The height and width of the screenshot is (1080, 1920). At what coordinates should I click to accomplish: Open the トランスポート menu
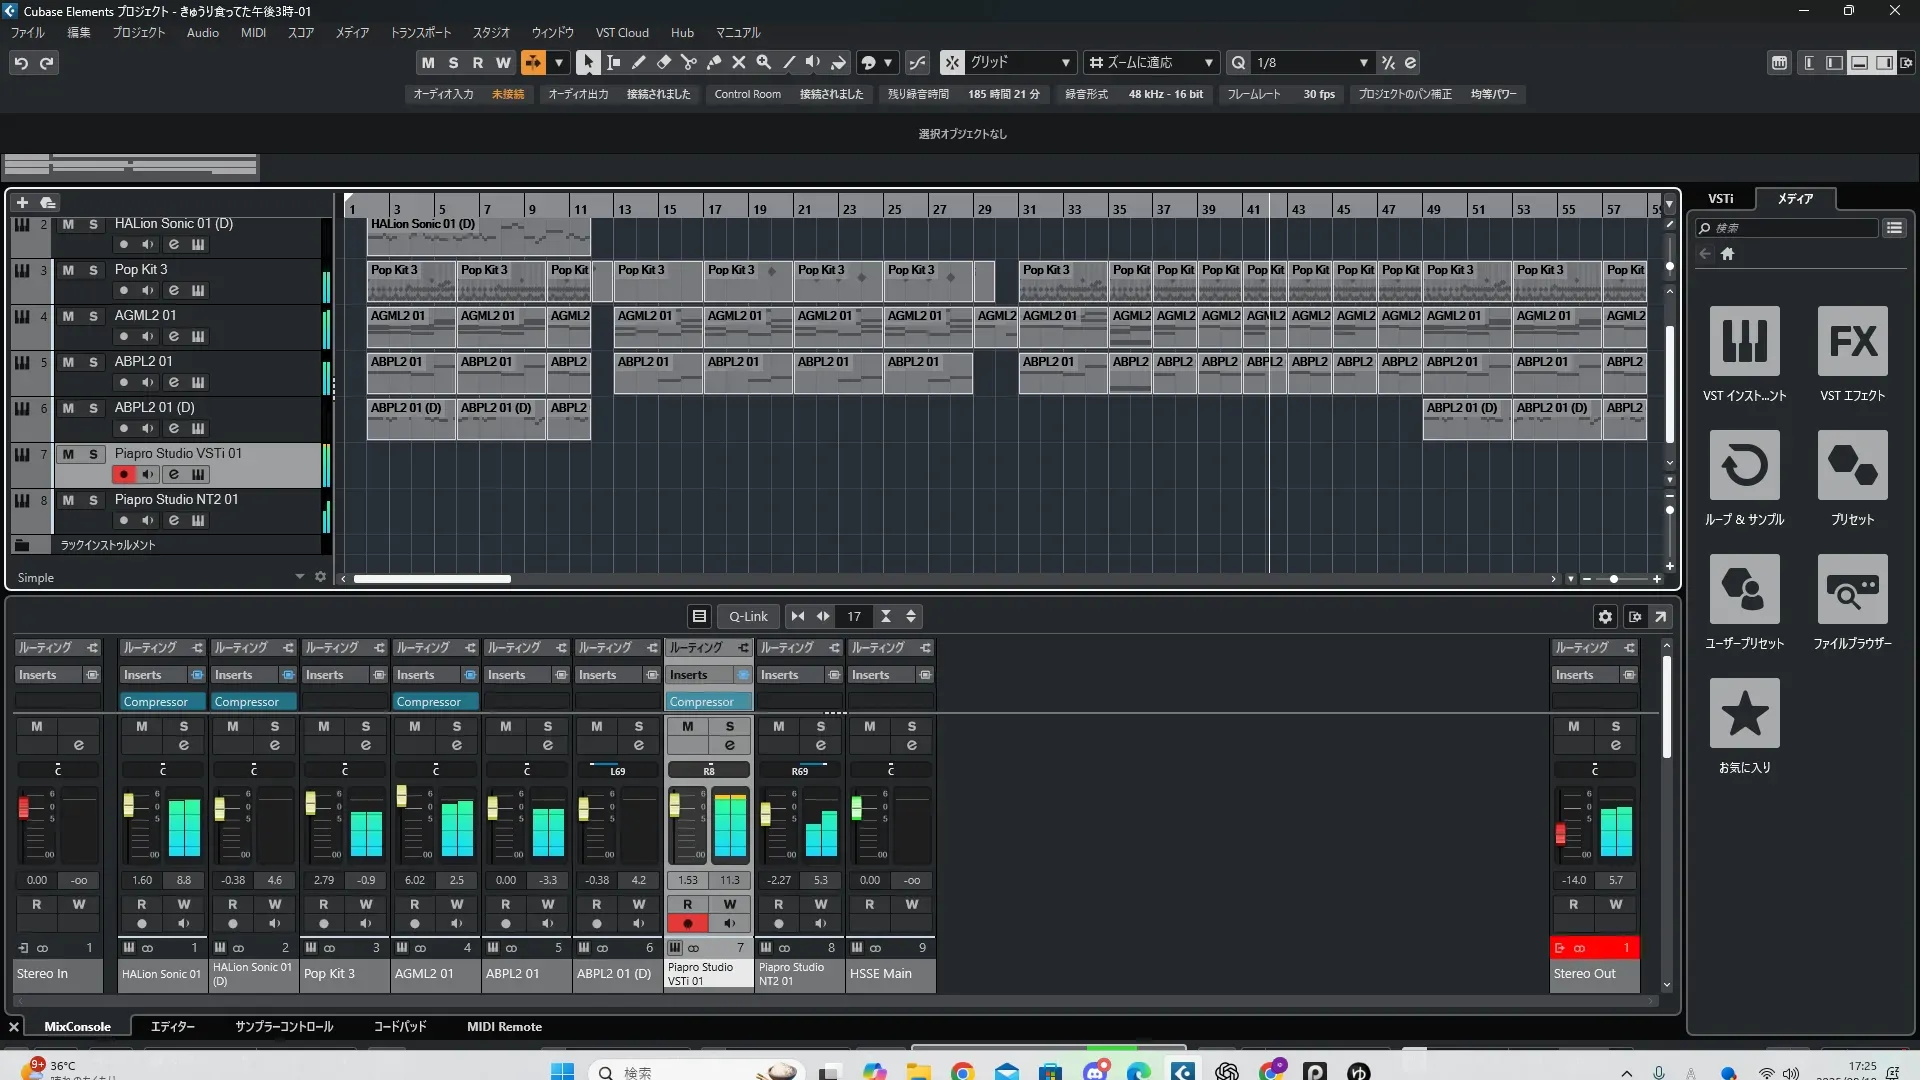(x=420, y=33)
